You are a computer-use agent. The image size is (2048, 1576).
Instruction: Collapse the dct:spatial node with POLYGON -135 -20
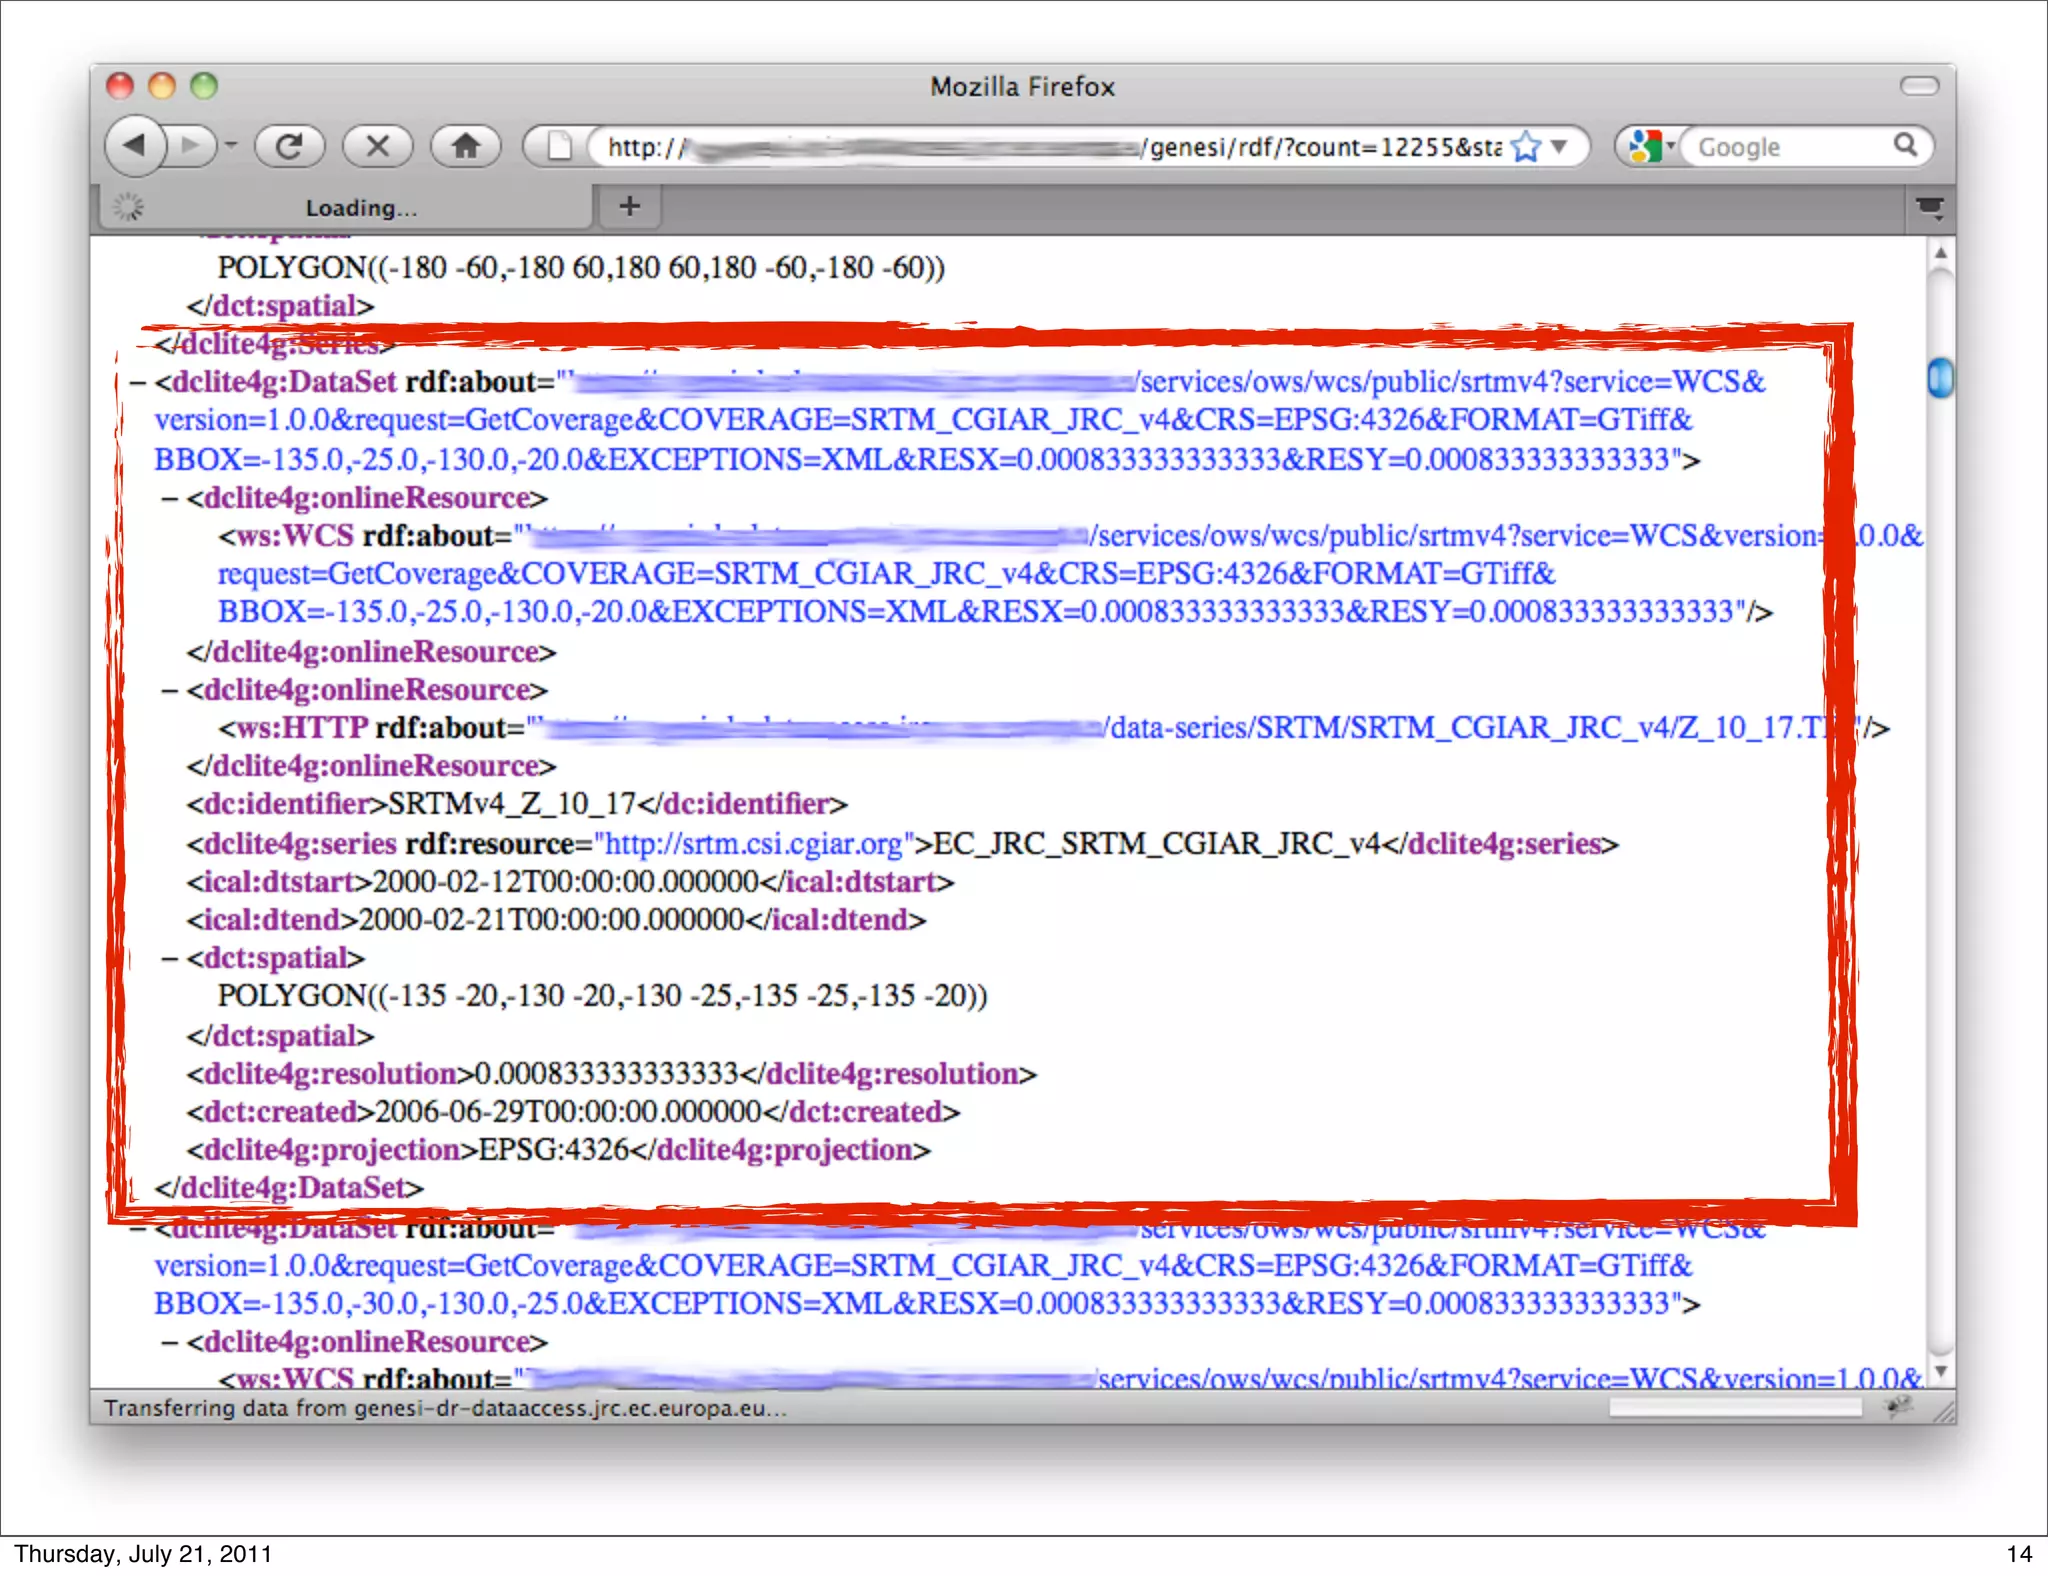coord(170,959)
